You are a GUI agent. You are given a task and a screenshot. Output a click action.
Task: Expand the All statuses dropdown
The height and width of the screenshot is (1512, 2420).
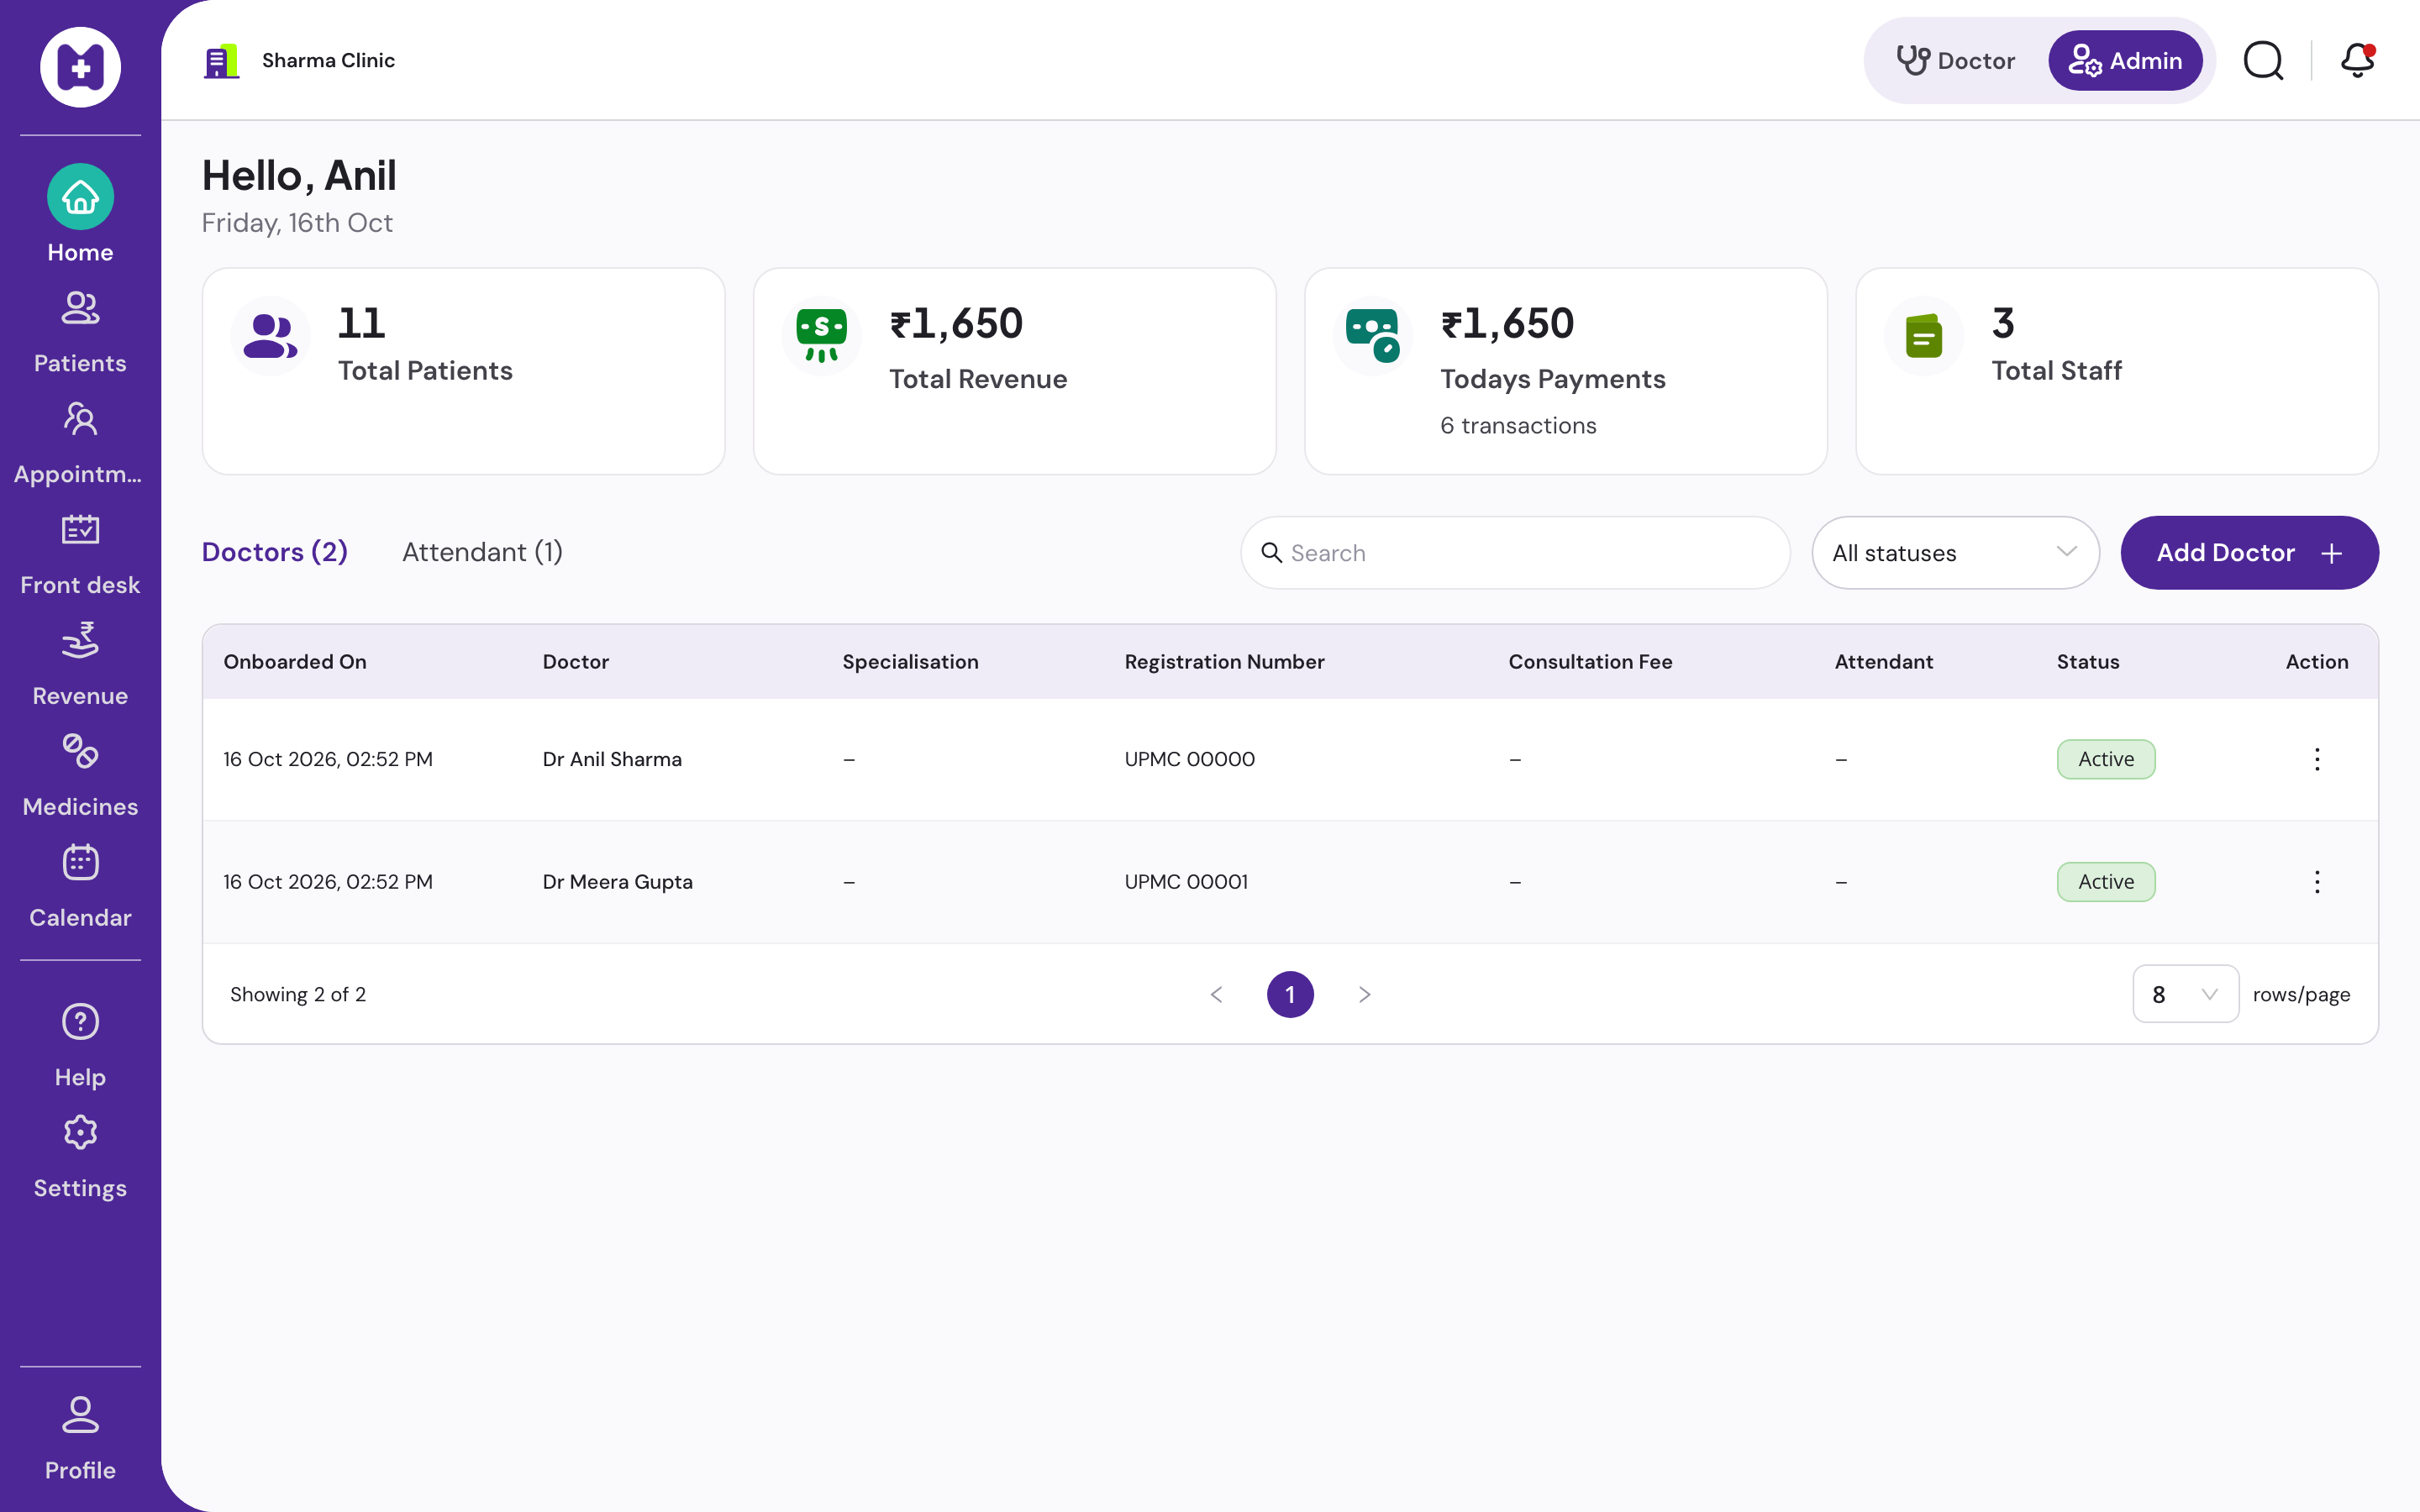(1955, 553)
